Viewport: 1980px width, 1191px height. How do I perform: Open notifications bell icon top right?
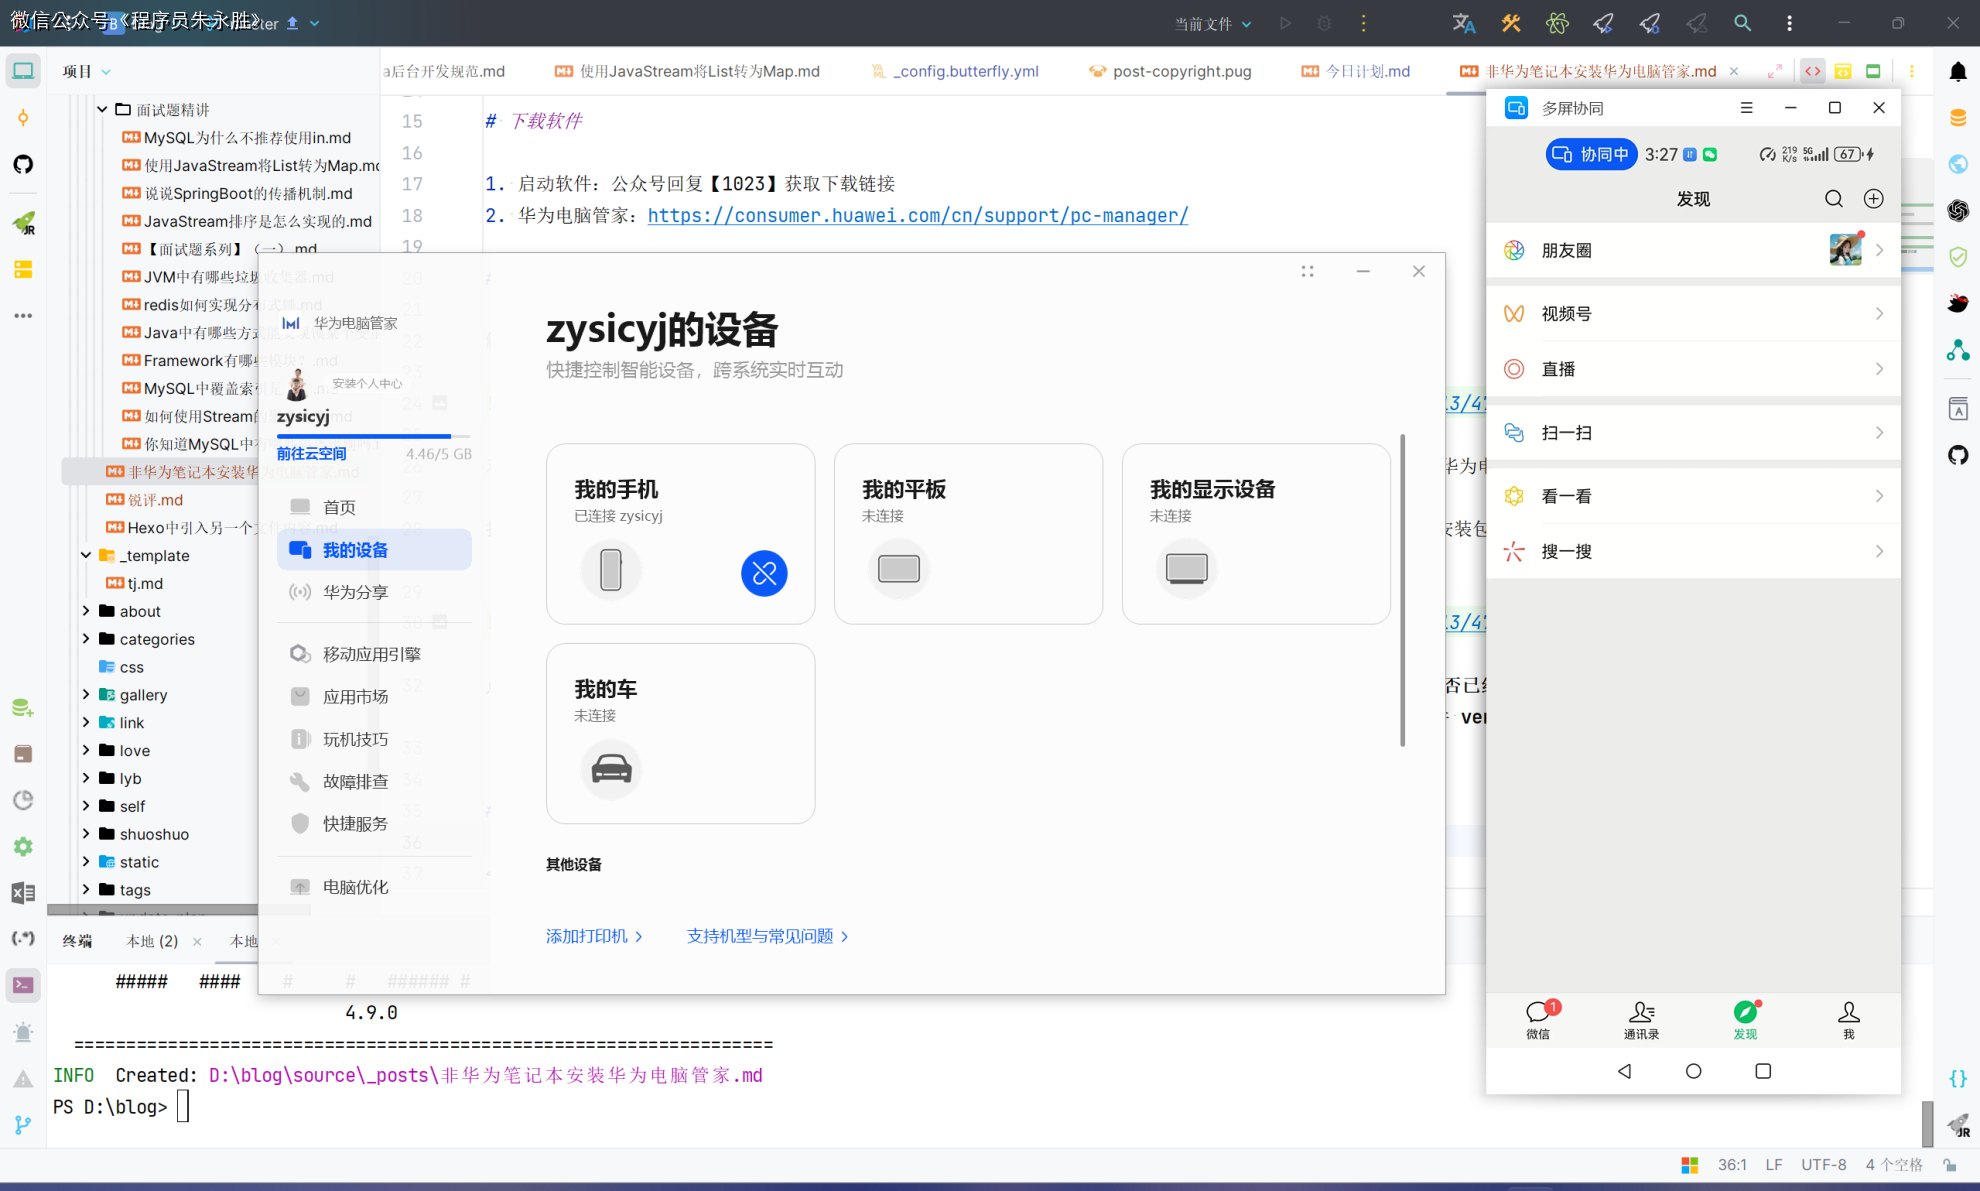coord(1958,72)
